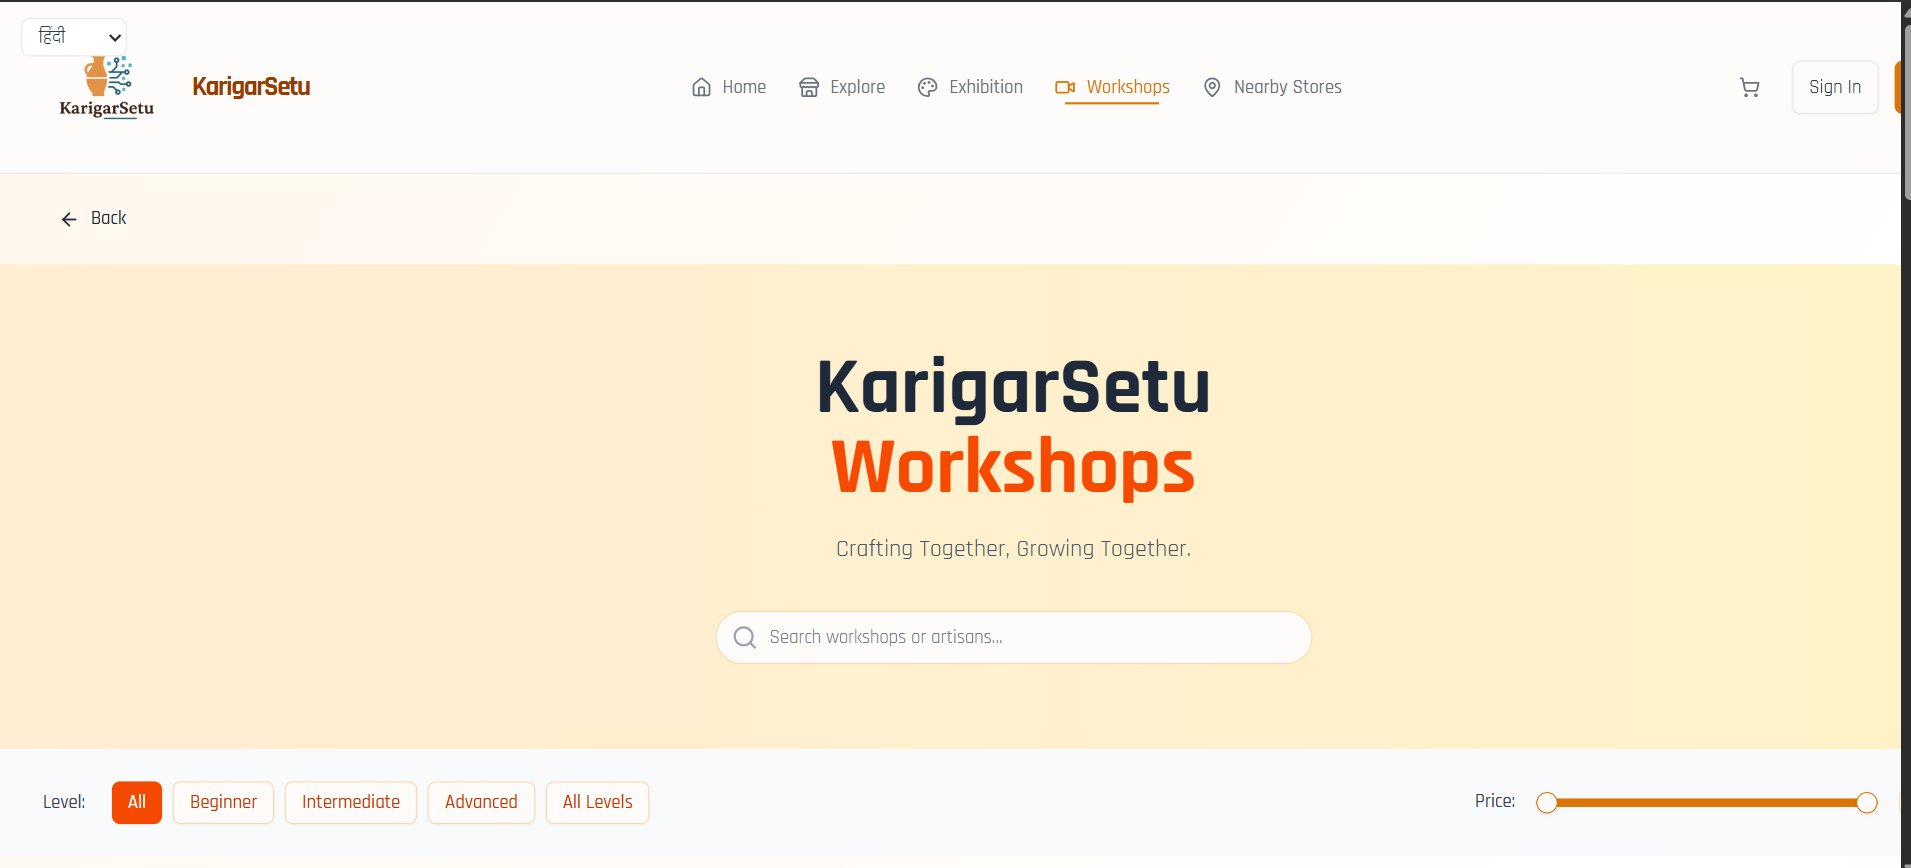The image size is (1911, 868).
Task: Click the Sign In button
Action: coord(1835,87)
